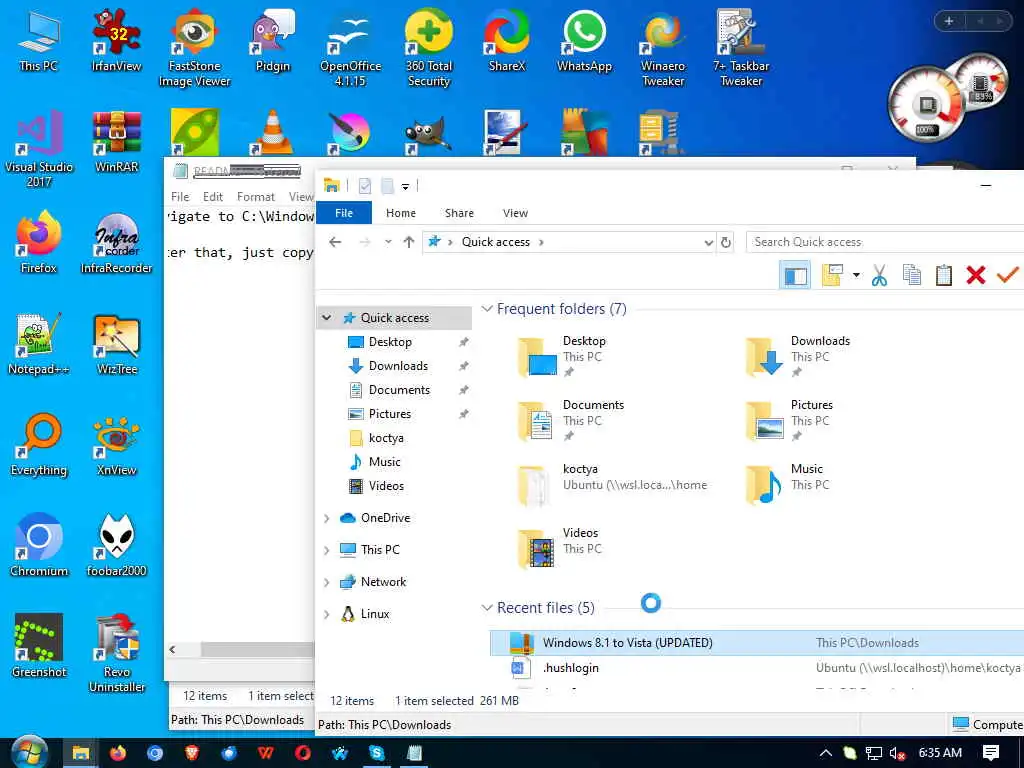The height and width of the screenshot is (768, 1024).
Task: Open the View ribbon tab in Explorer
Action: [x=515, y=213]
